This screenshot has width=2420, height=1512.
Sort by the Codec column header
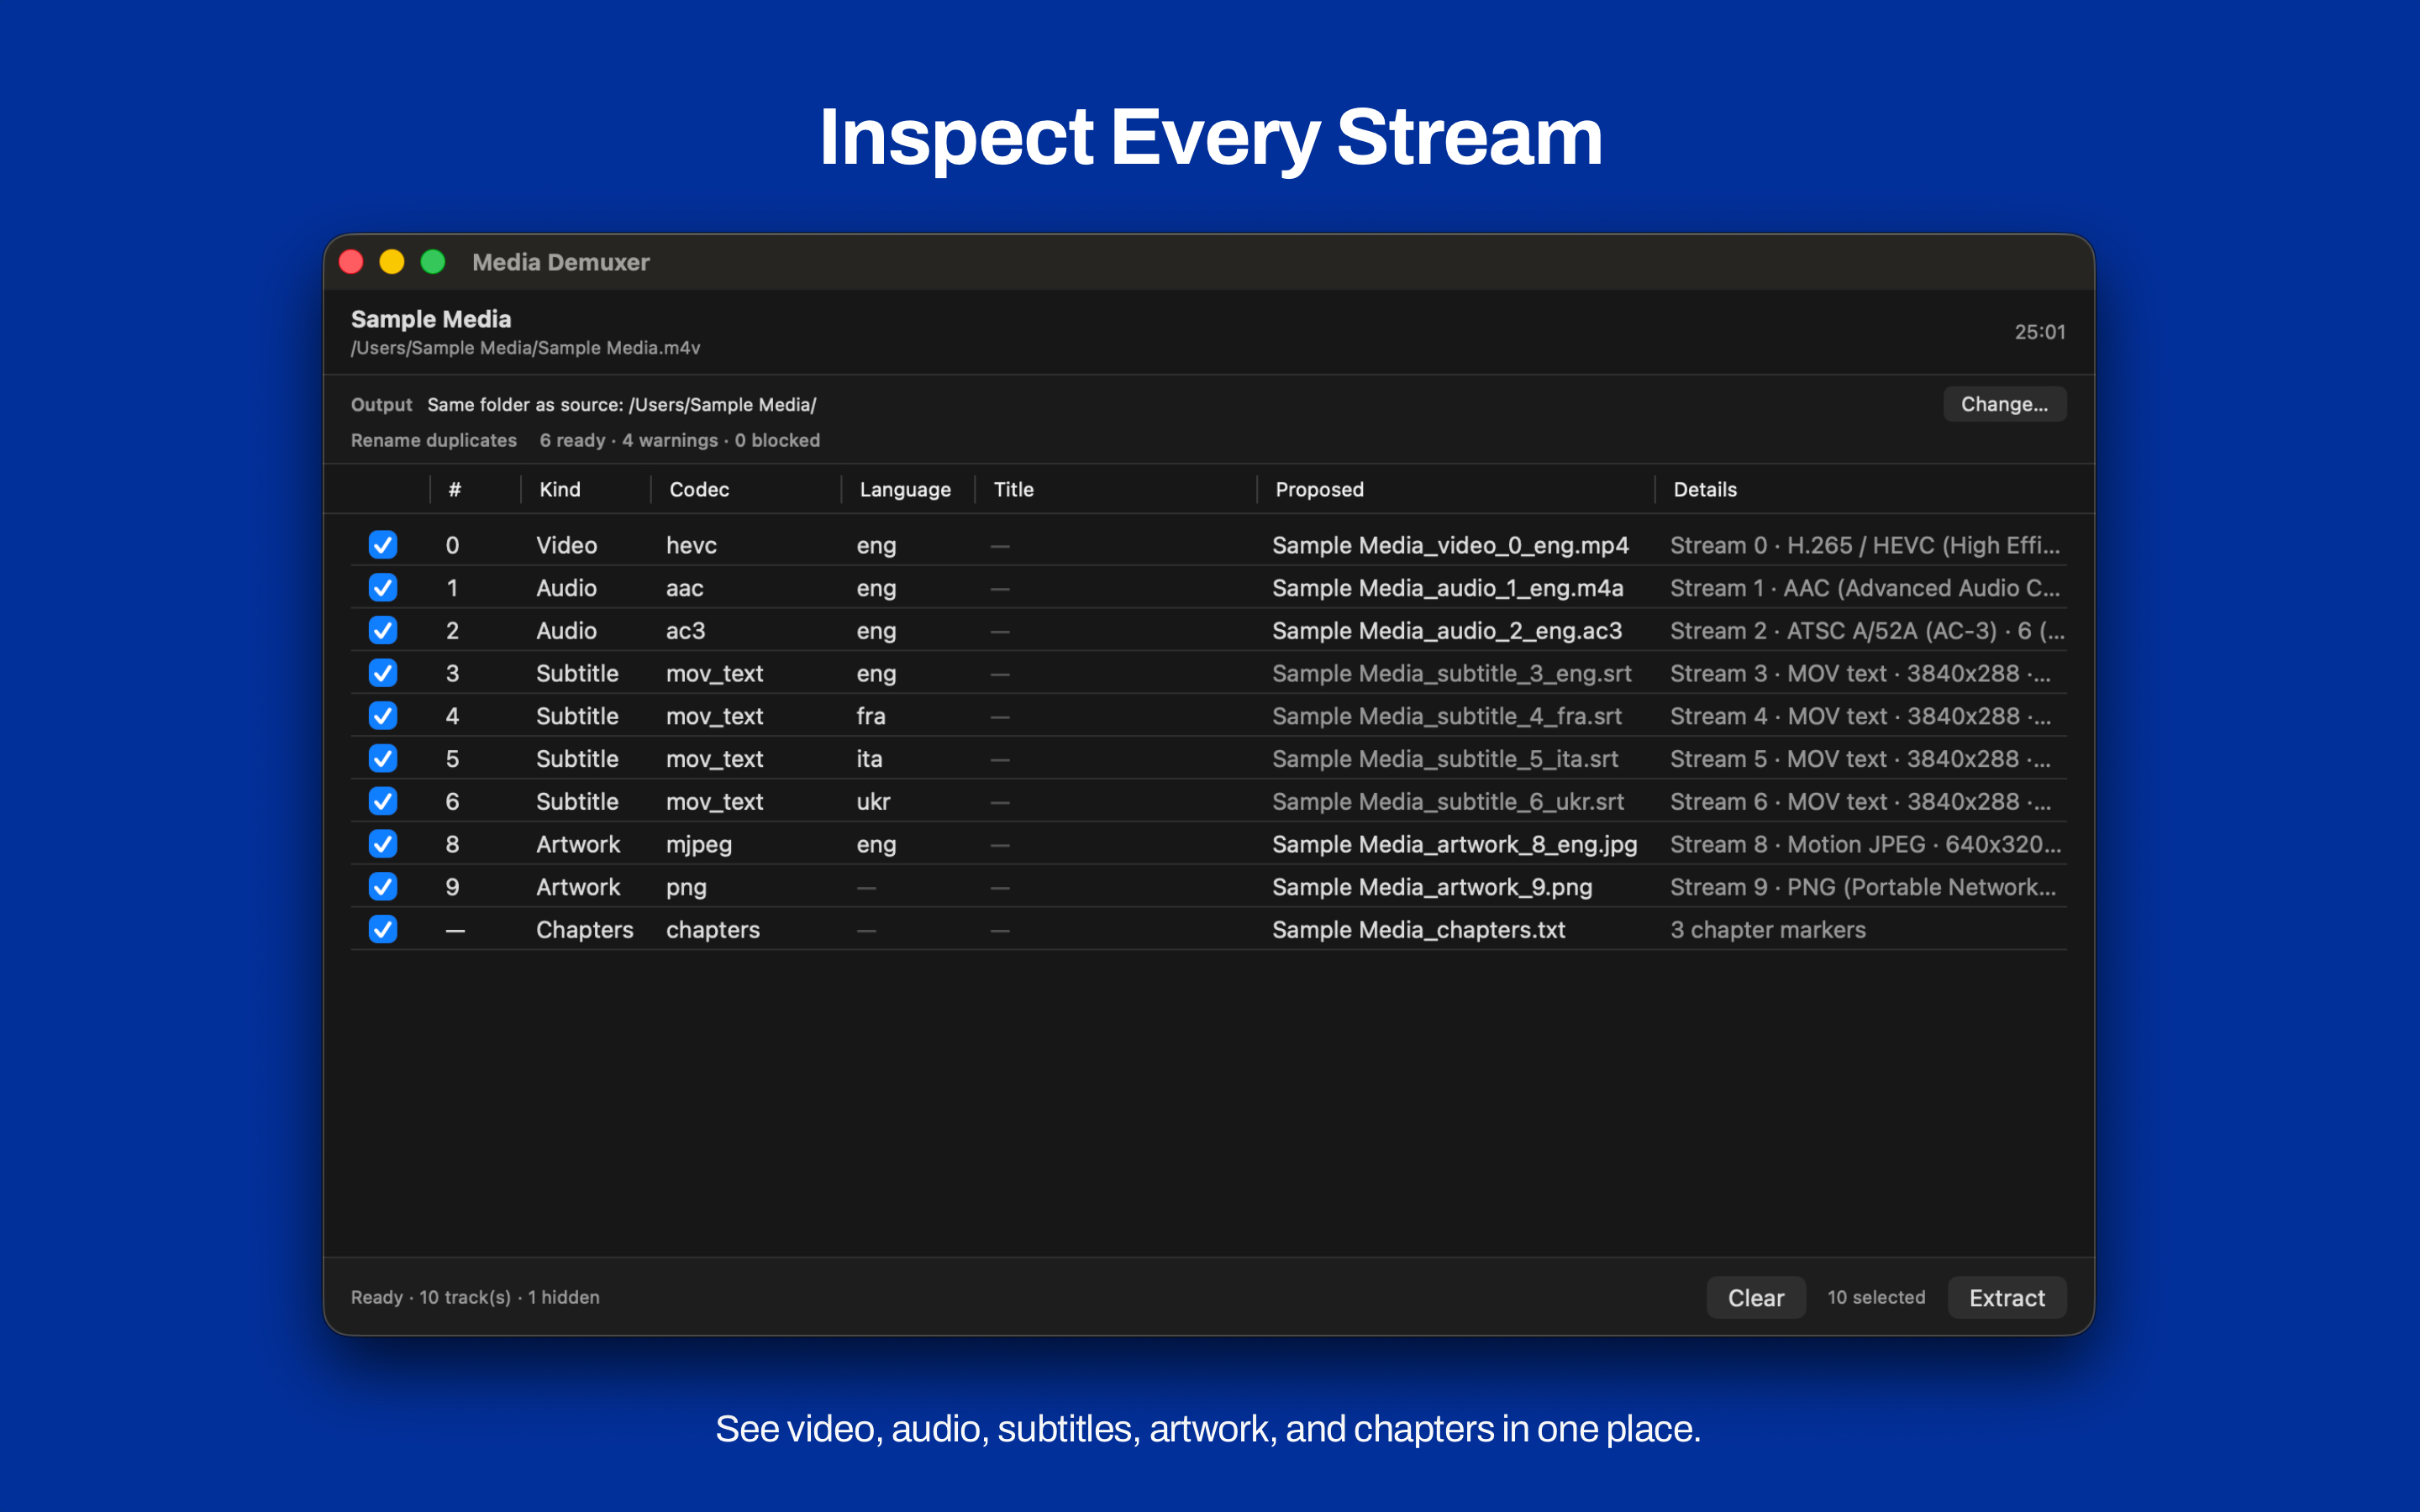(699, 489)
